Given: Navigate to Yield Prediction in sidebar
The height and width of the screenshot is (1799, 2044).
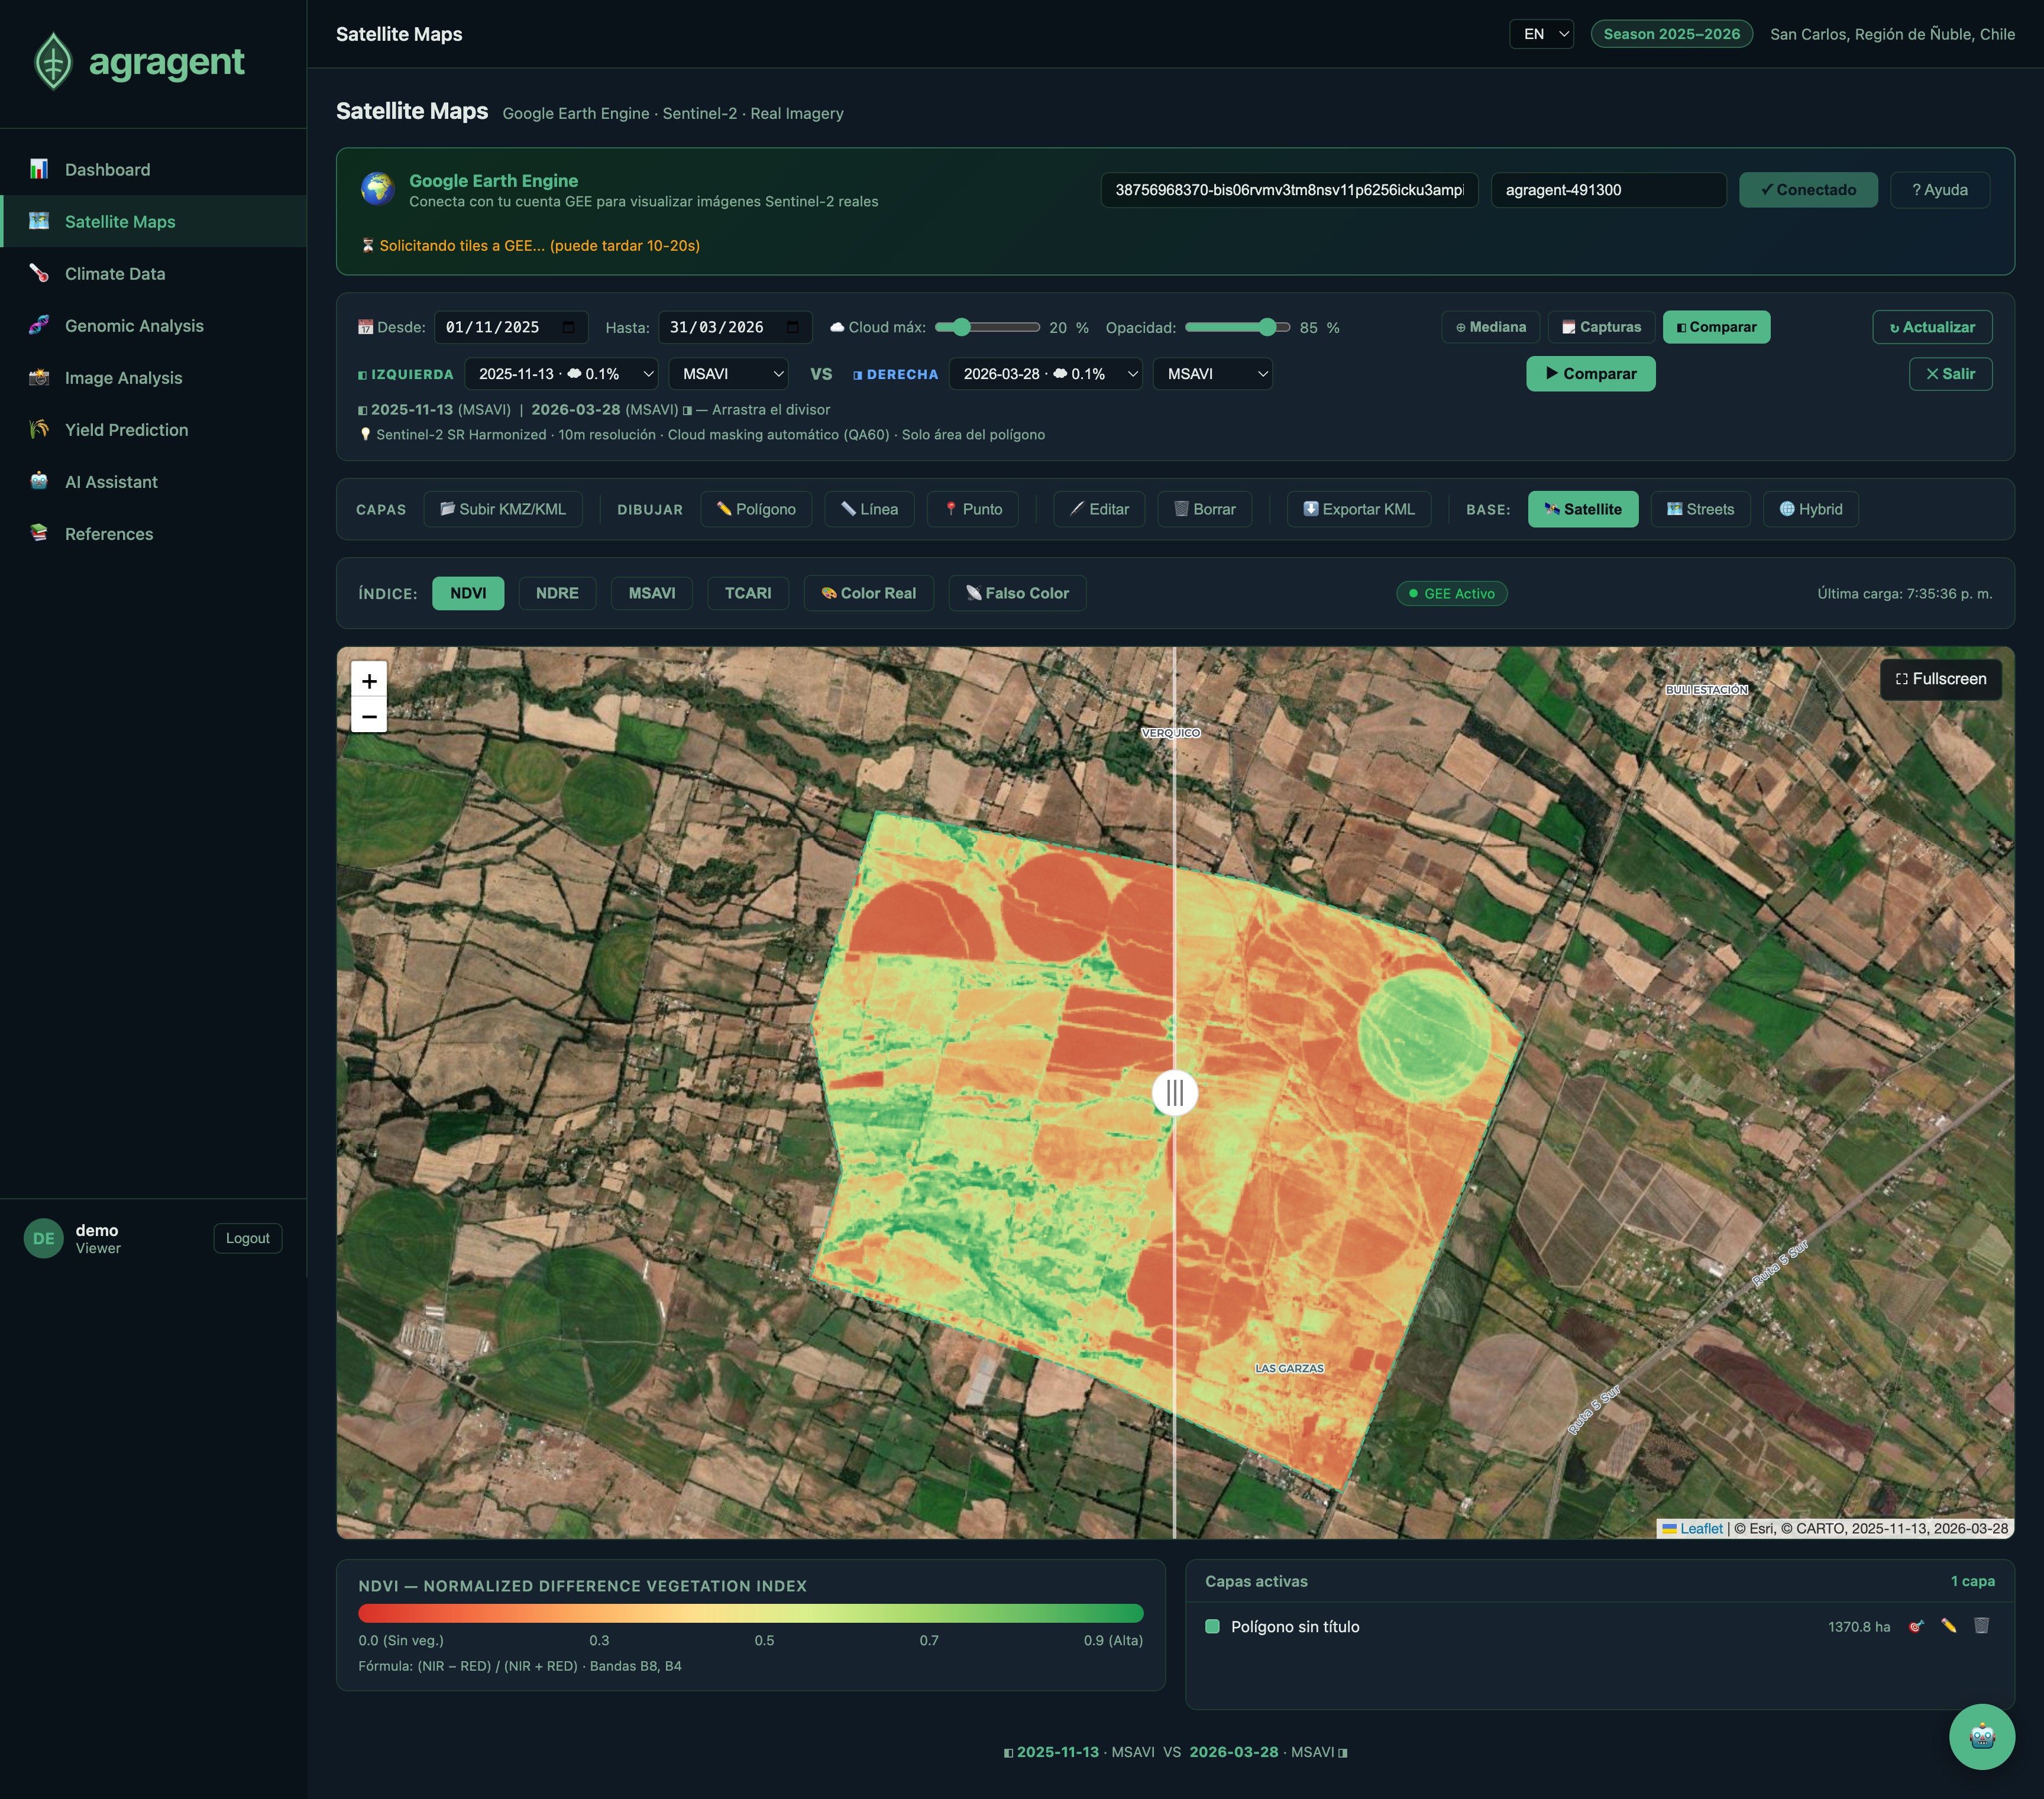Looking at the screenshot, I should point(126,429).
